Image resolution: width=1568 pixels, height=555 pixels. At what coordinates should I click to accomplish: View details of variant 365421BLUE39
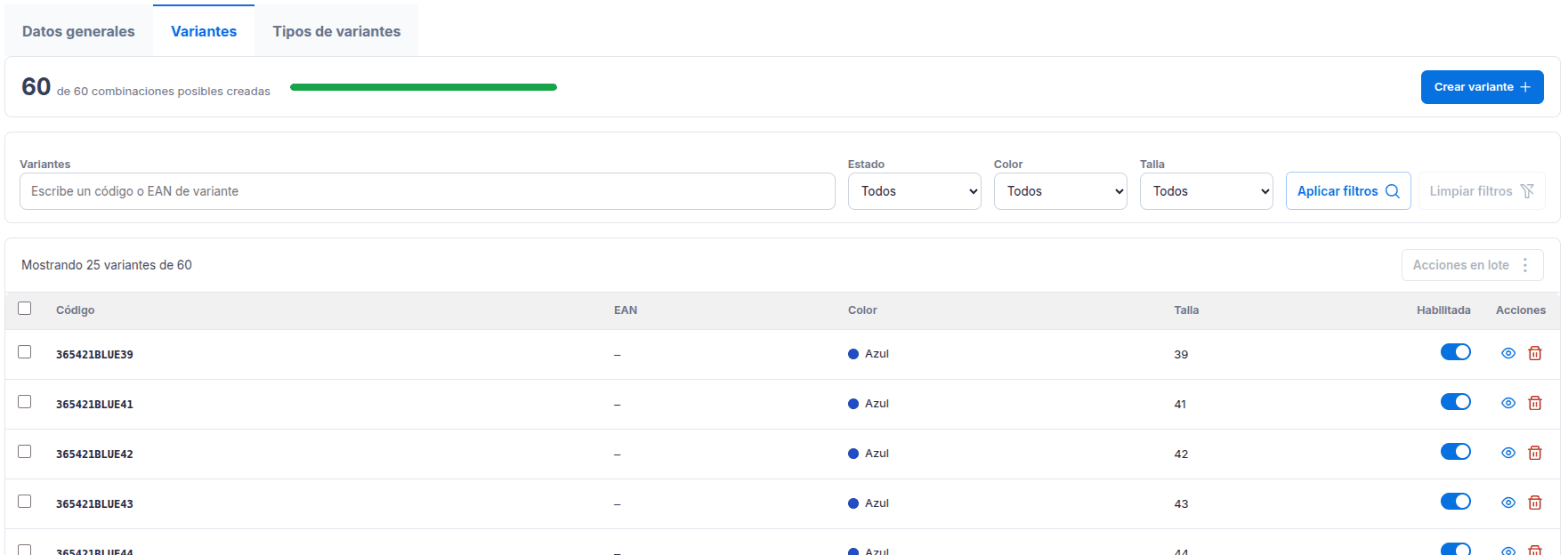point(1508,353)
